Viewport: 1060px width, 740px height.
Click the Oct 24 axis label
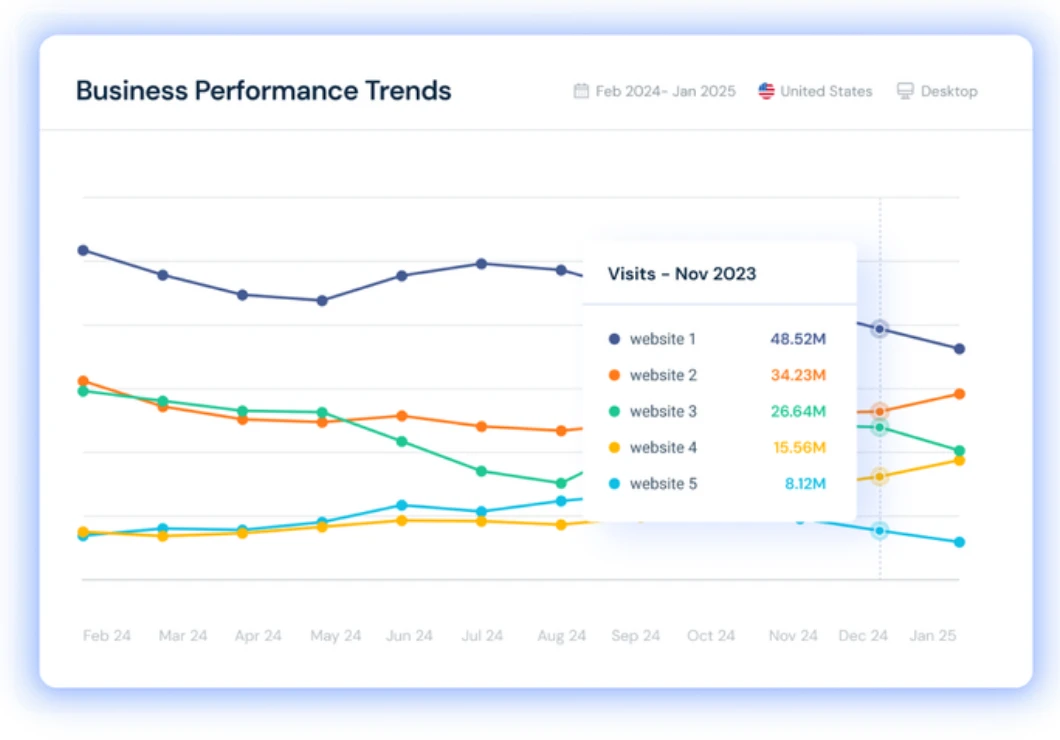(710, 635)
